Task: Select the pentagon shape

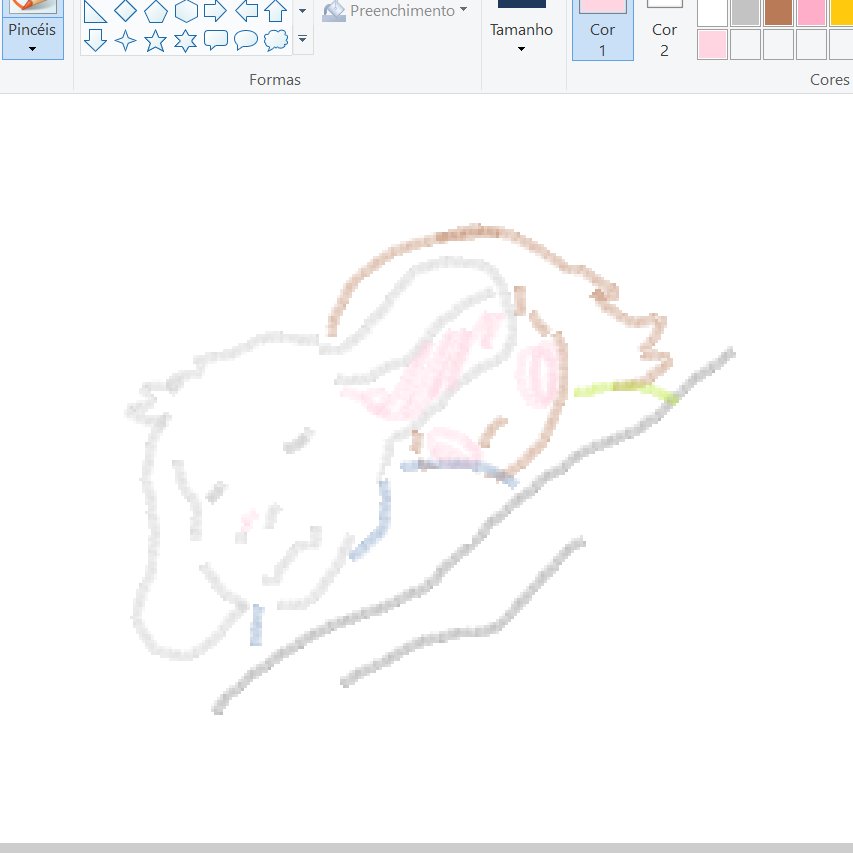Action: click(156, 11)
